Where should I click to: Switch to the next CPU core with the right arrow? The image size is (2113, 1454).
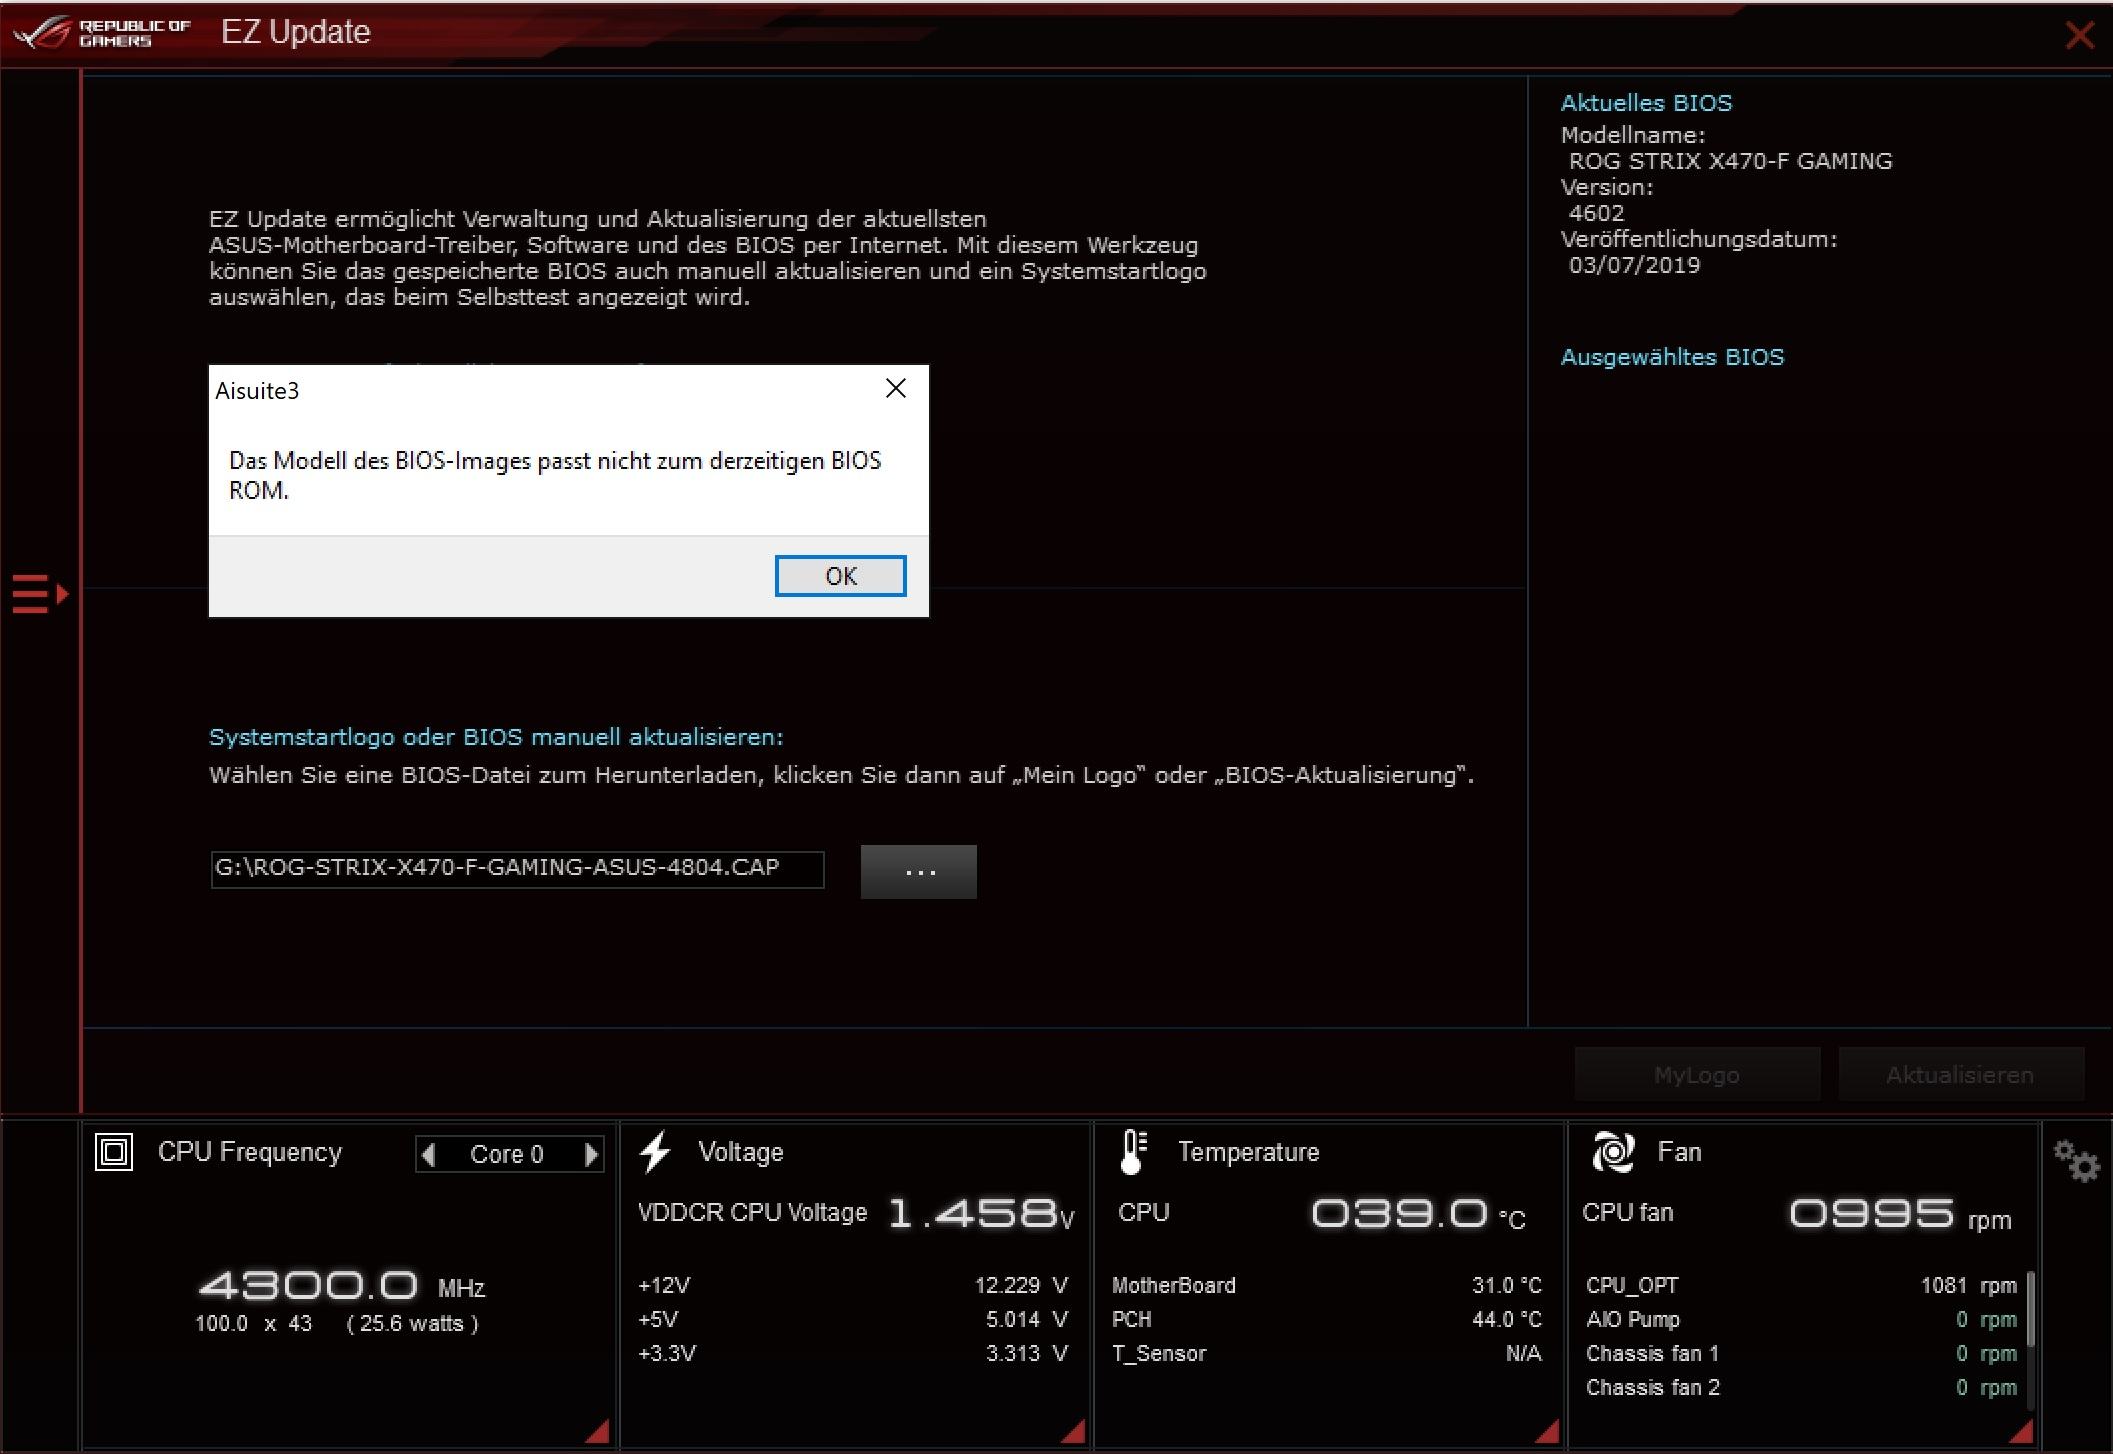(x=591, y=1155)
